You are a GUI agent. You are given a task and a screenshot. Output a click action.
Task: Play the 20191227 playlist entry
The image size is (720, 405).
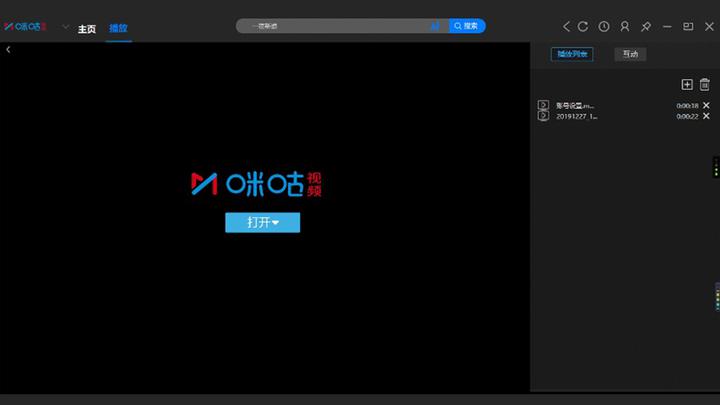[x=576, y=117]
